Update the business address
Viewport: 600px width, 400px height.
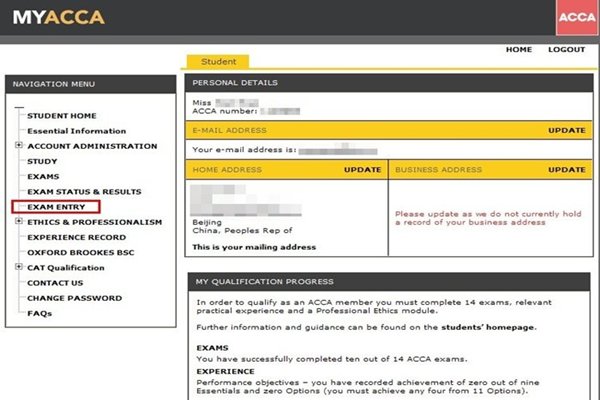pyautogui.click(x=566, y=170)
